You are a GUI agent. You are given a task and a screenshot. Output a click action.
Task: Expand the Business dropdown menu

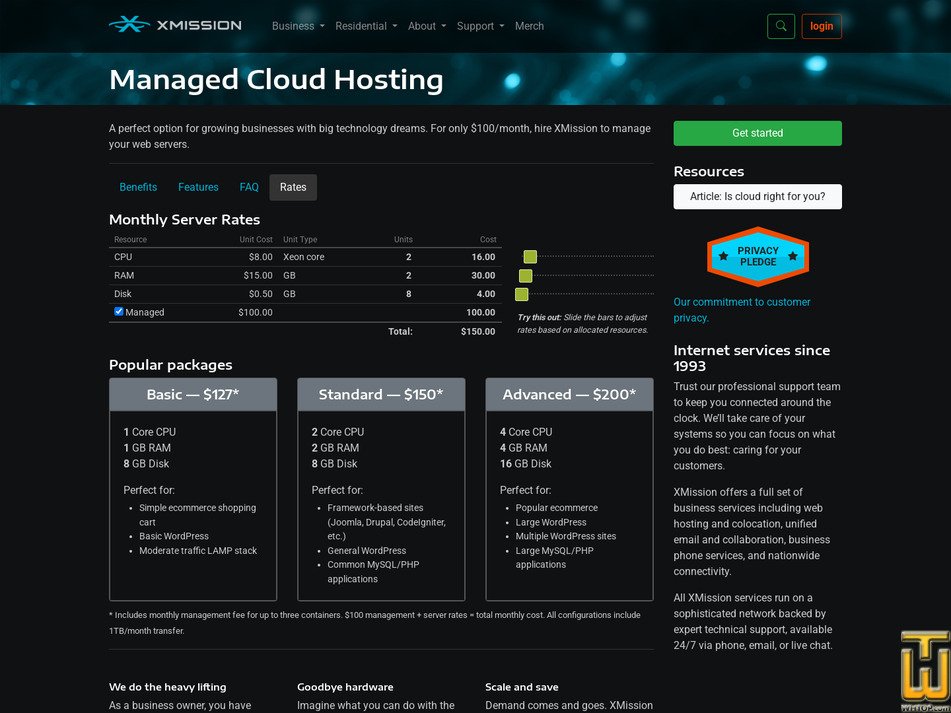click(298, 26)
